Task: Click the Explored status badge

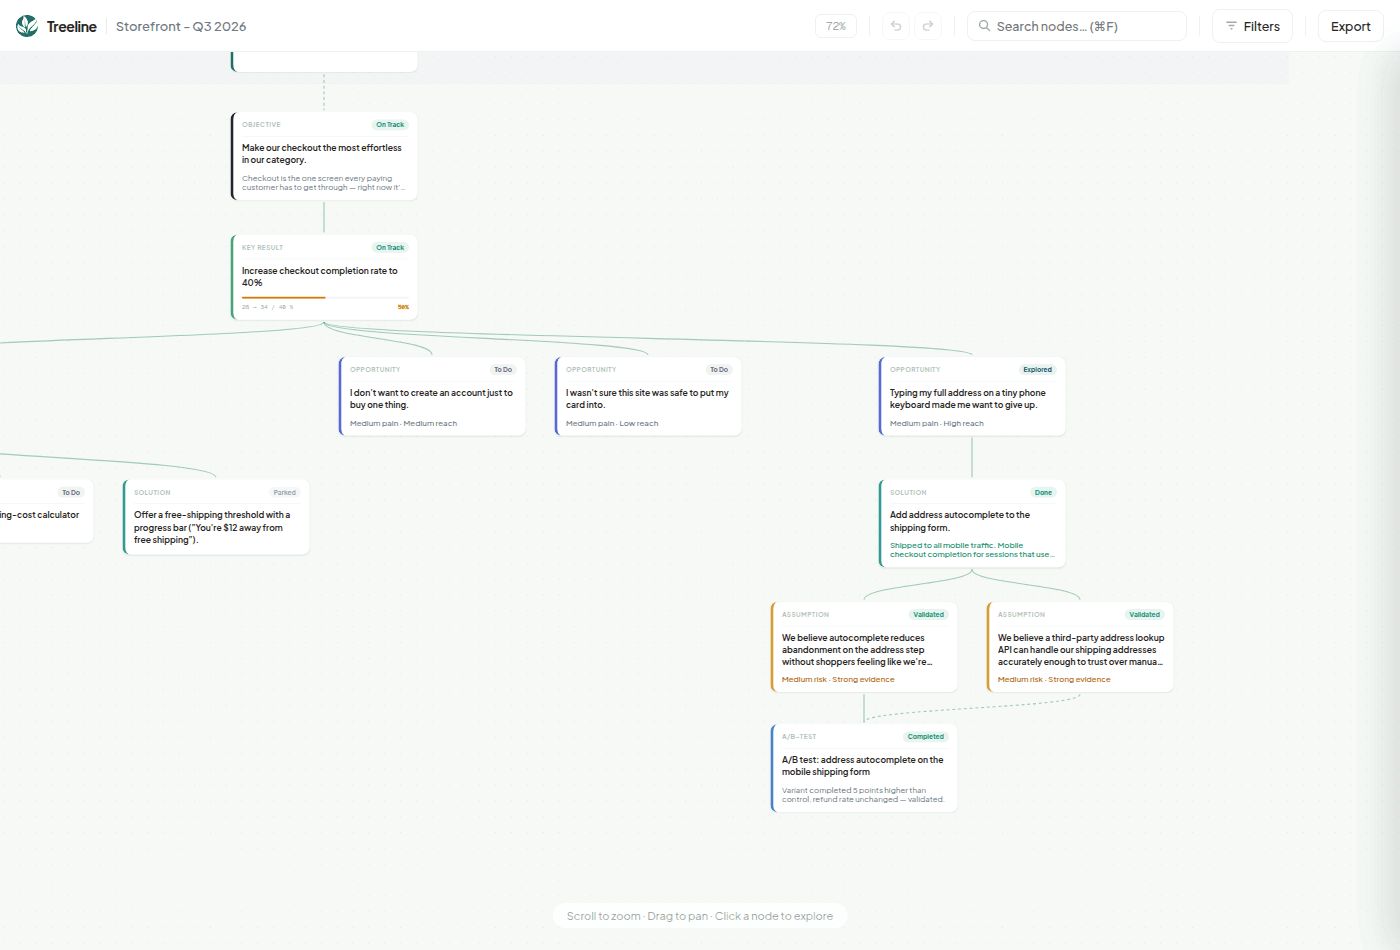Action: tap(1037, 370)
